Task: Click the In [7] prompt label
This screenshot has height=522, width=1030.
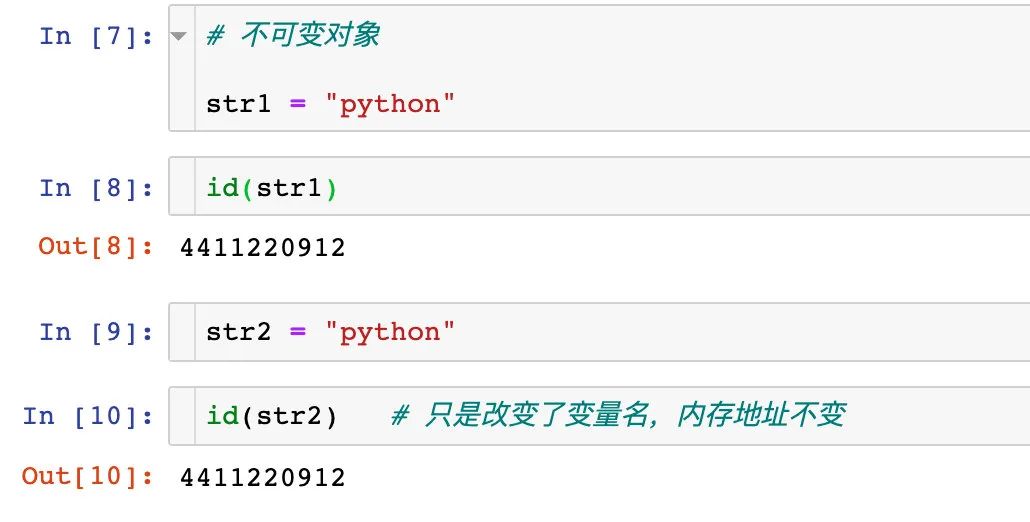Action: click(x=97, y=36)
